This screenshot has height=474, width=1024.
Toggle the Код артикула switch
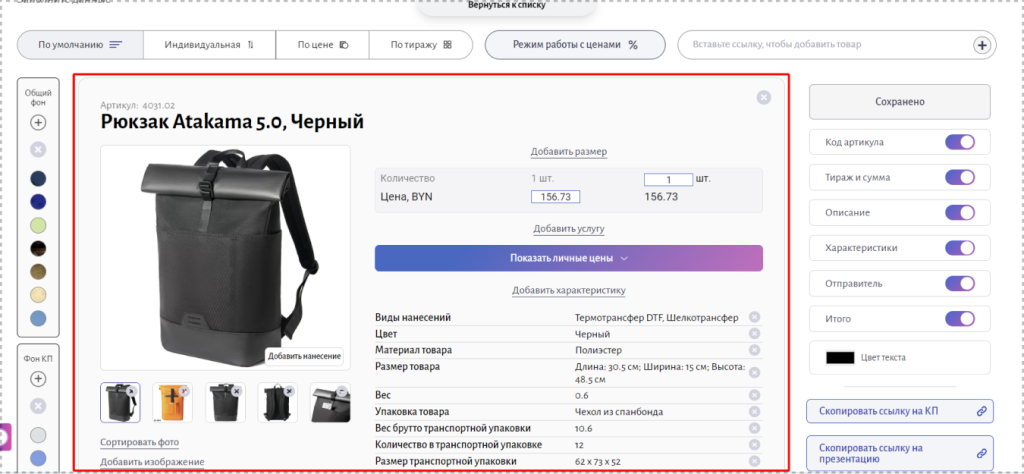click(x=959, y=142)
